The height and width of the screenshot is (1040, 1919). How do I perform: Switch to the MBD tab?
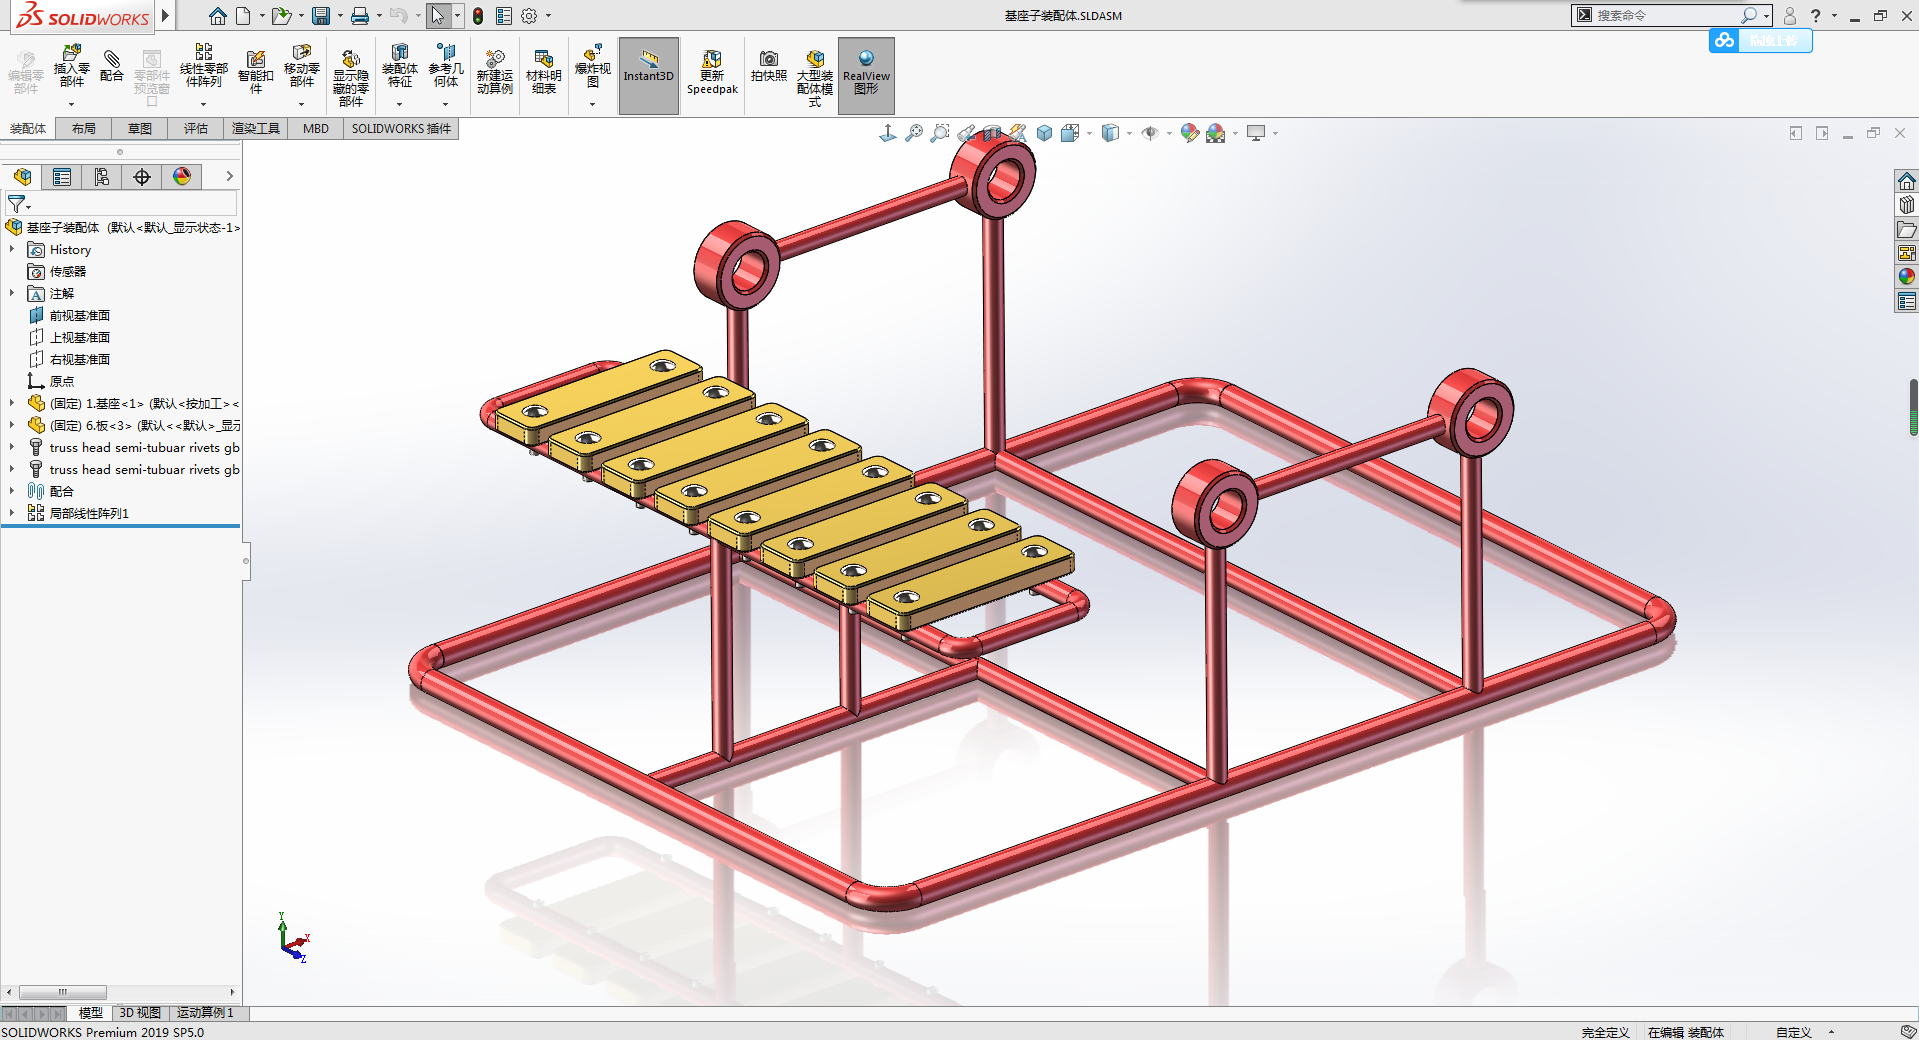tap(316, 128)
